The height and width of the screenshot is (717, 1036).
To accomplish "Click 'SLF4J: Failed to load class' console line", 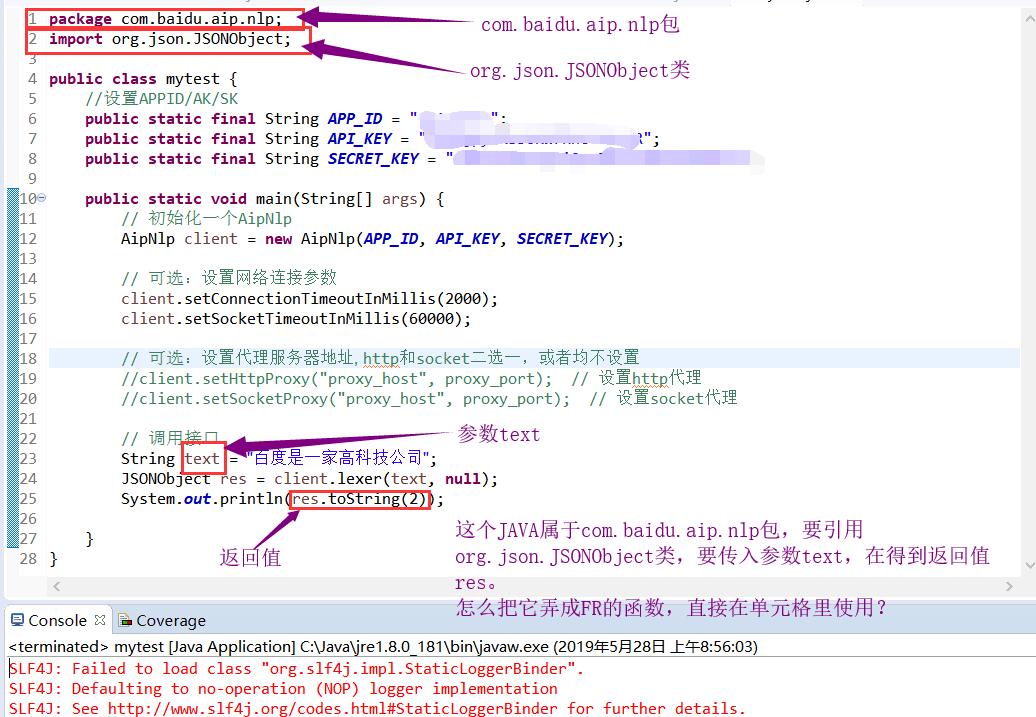I will point(297,669).
